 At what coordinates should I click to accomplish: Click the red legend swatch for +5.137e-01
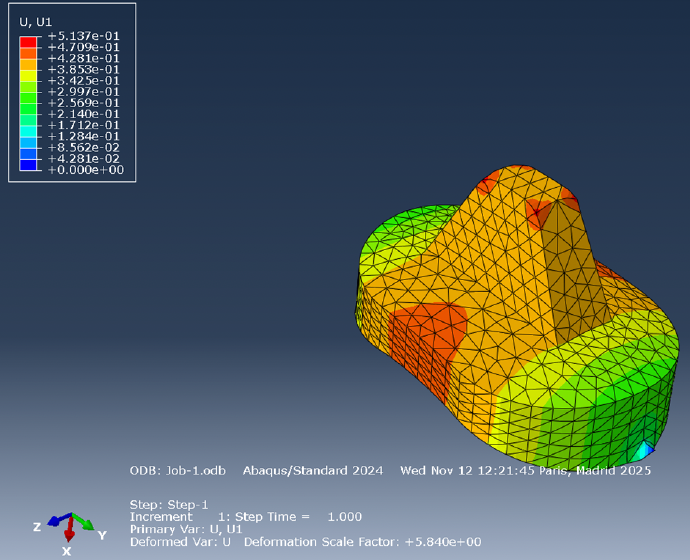(28, 42)
